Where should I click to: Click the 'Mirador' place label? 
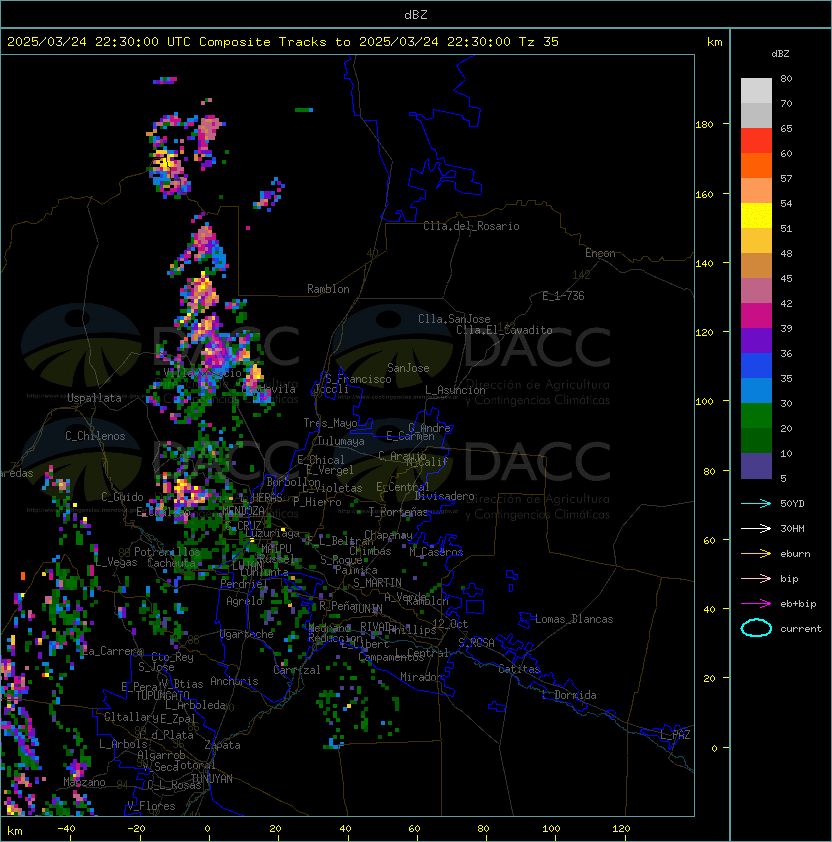[x=421, y=677]
